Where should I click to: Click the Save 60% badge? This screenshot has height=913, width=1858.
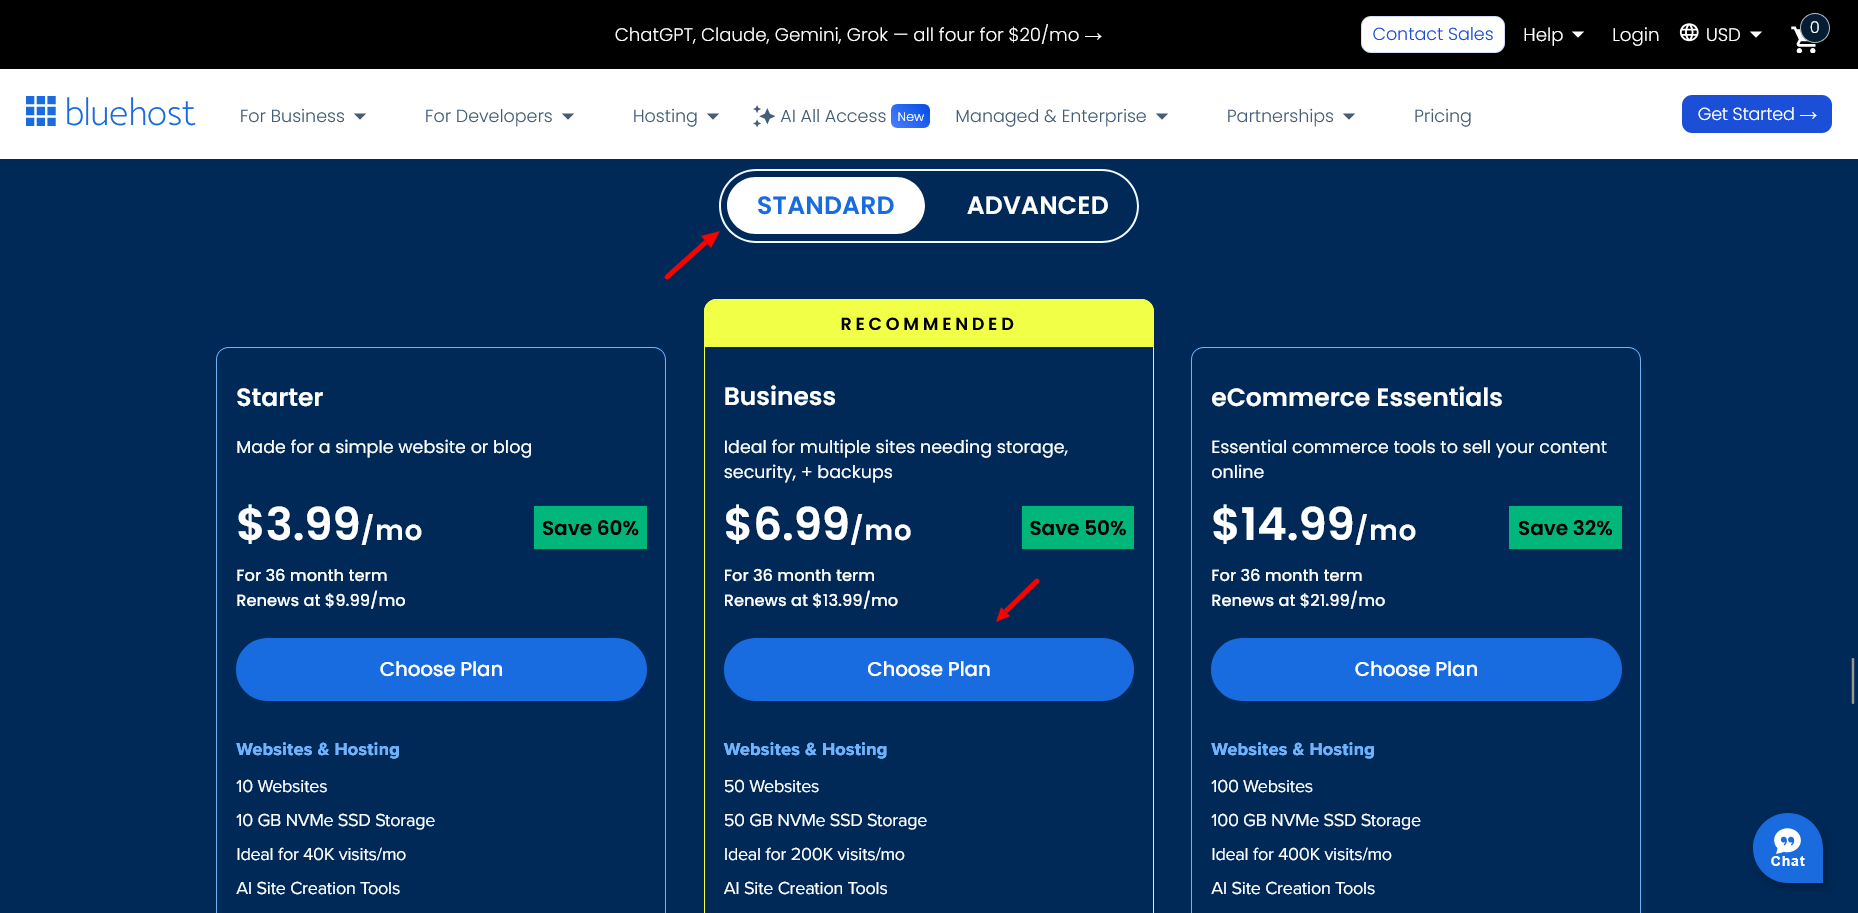(x=590, y=528)
